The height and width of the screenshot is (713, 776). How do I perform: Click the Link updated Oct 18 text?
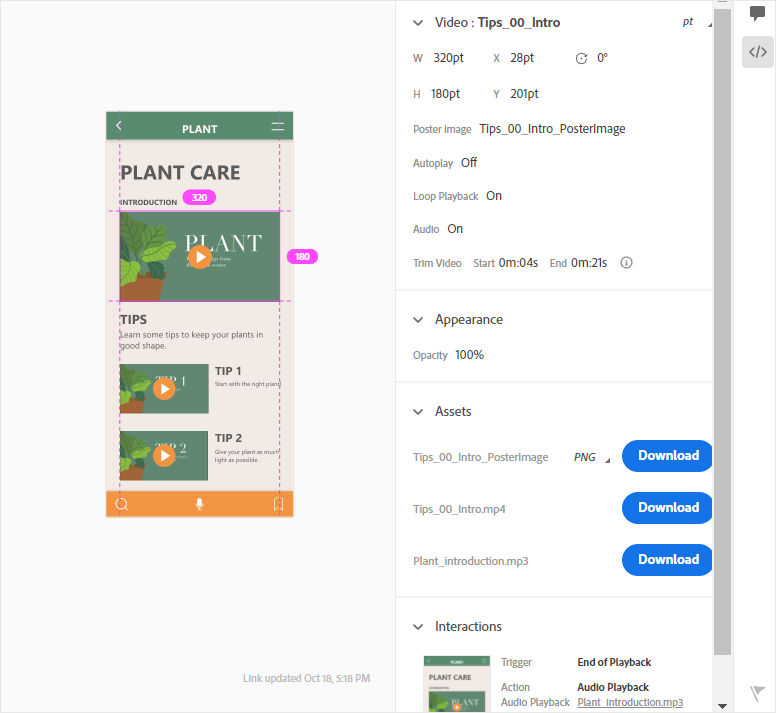click(x=306, y=678)
